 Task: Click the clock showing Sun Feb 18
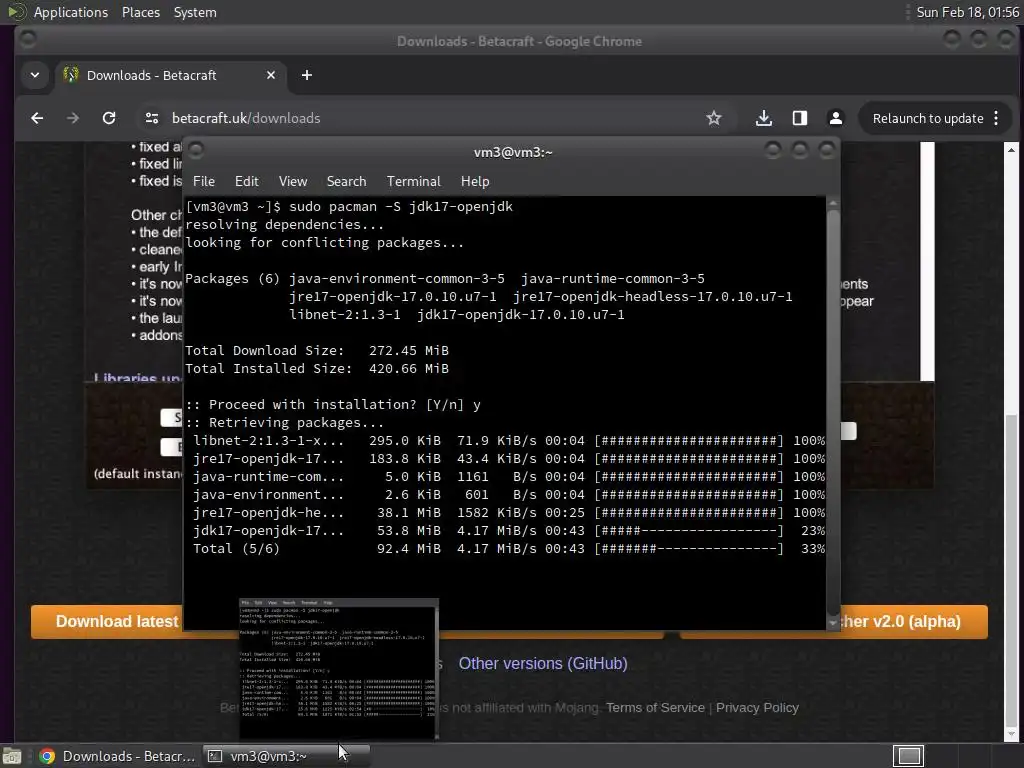click(x=967, y=12)
